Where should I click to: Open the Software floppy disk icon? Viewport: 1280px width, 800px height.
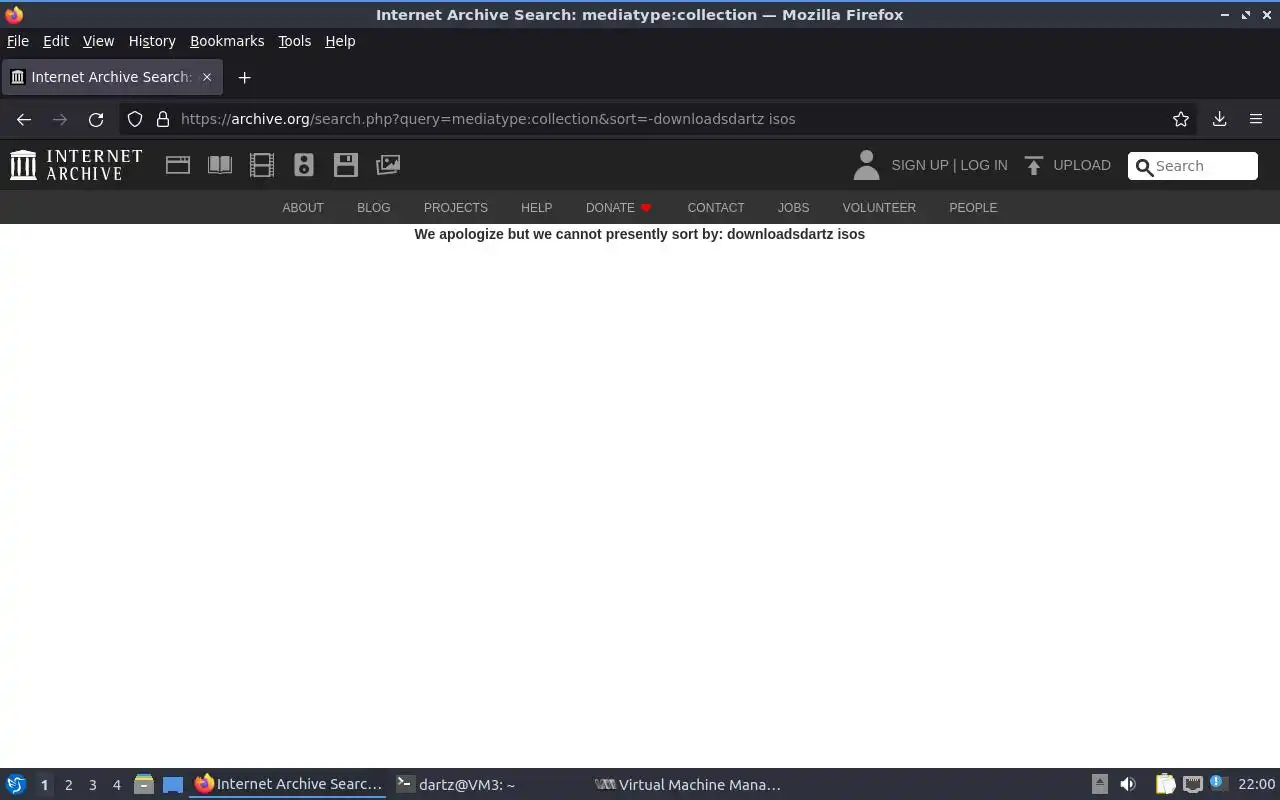(x=346, y=165)
